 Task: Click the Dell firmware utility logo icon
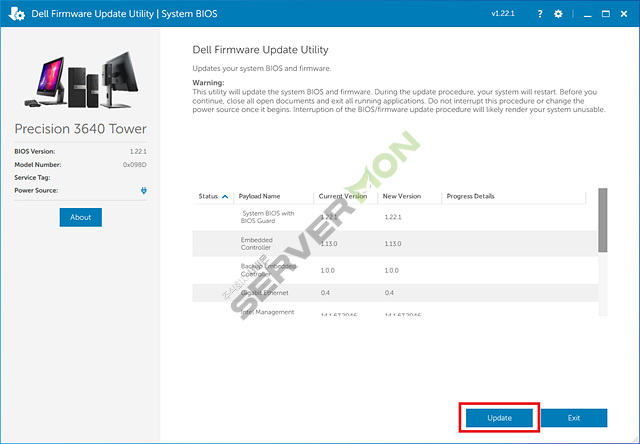click(x=17, y=14)
